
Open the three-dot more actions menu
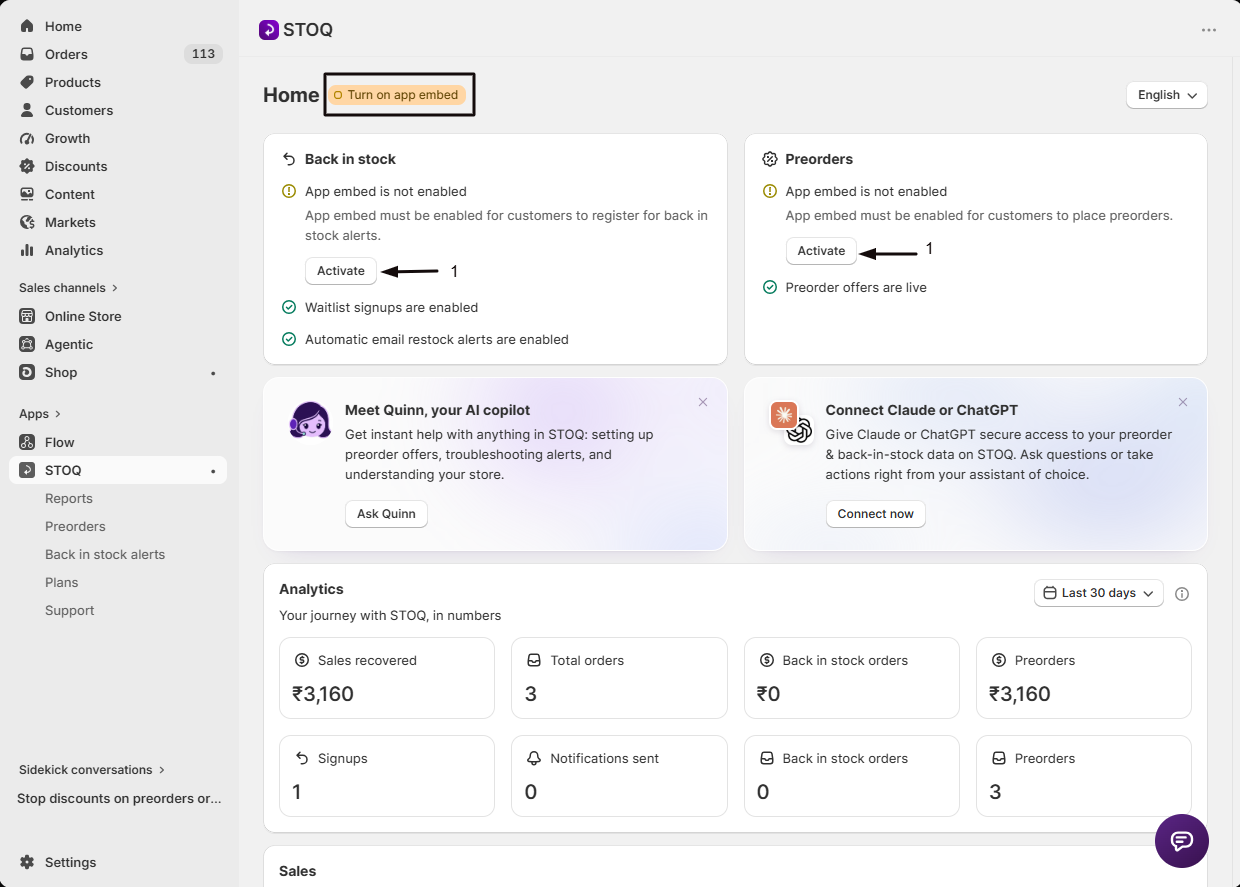click(1209, 30)
